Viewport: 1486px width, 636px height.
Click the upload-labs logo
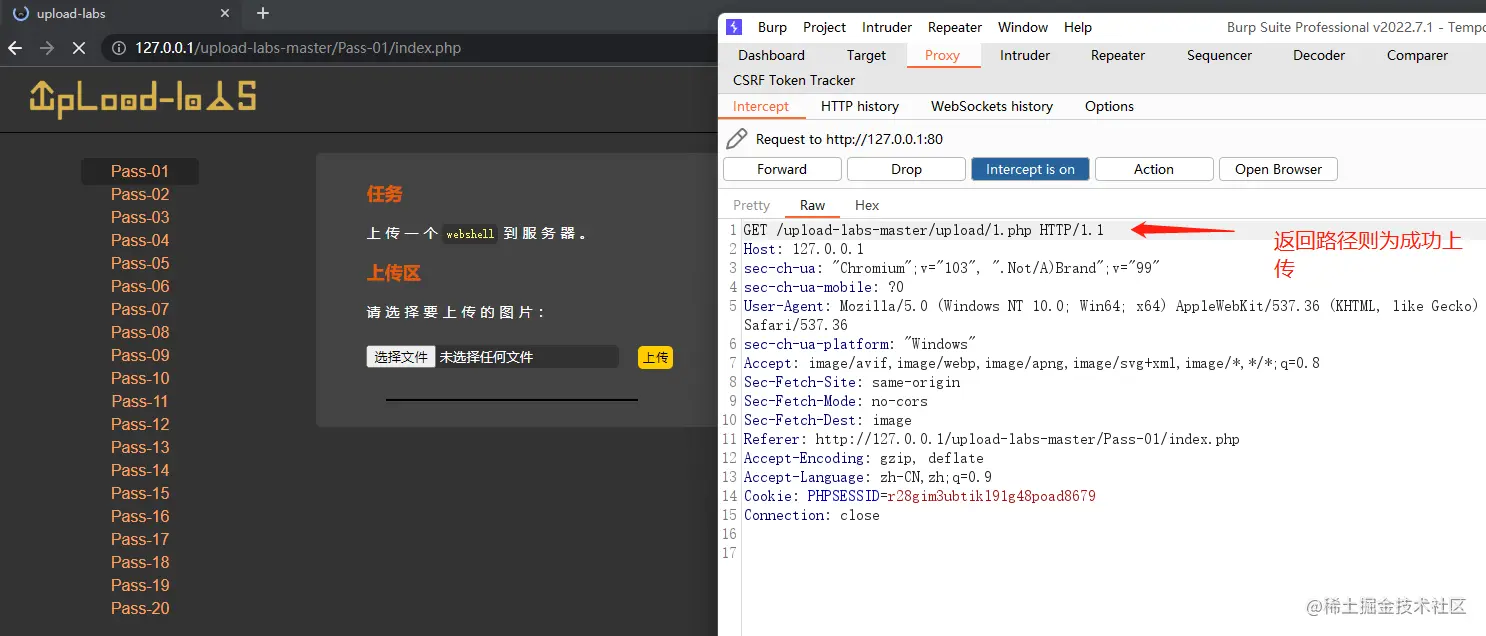coord(143,98)
